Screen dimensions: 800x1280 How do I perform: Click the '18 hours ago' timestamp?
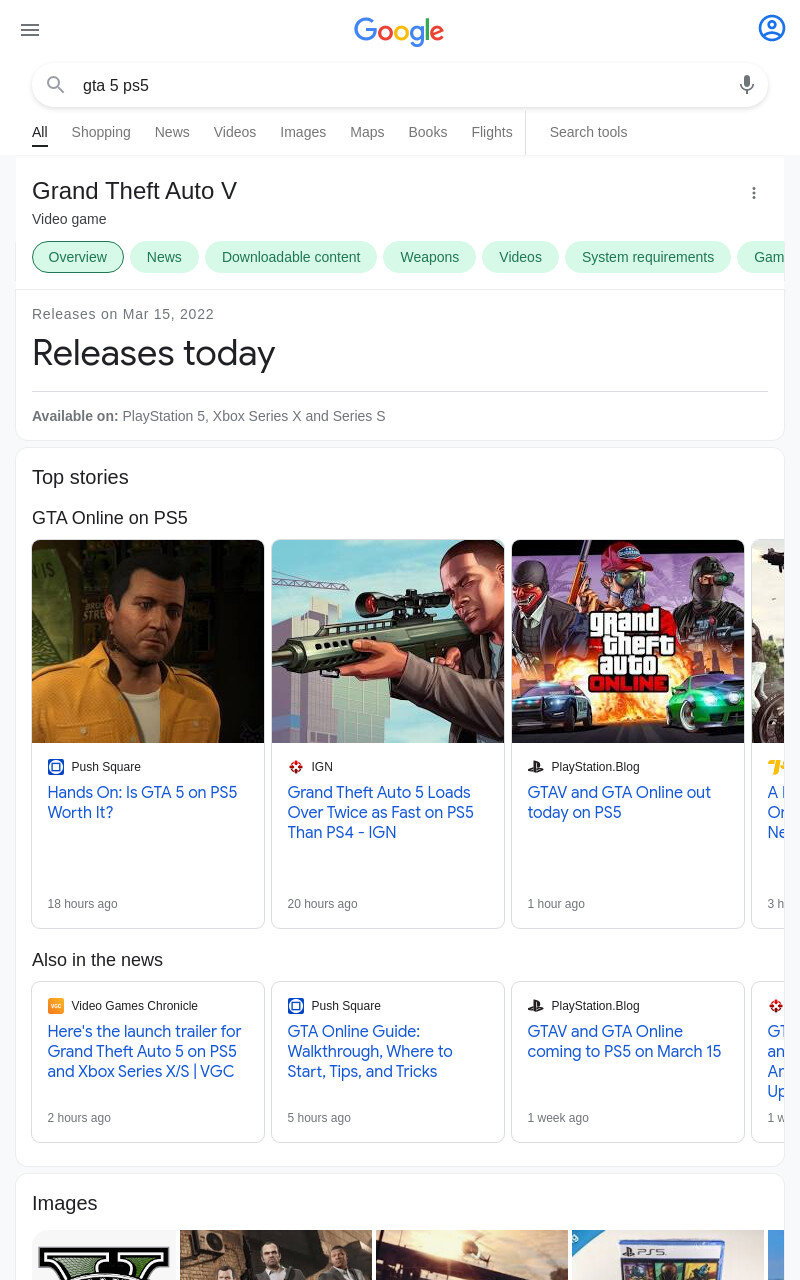[82, 904]
